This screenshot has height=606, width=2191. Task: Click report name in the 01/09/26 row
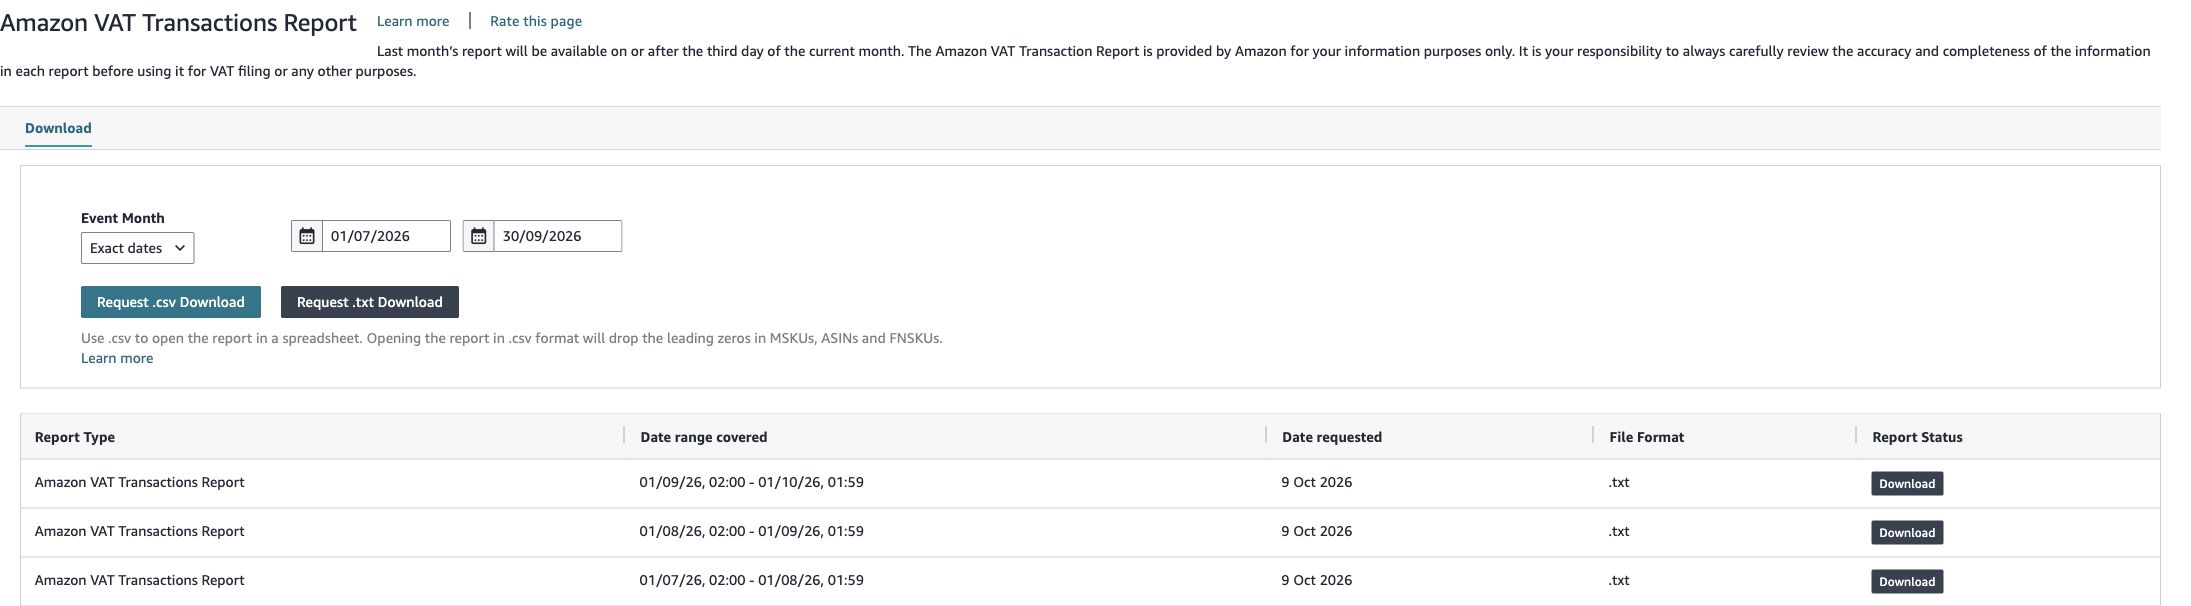[140, 482]
